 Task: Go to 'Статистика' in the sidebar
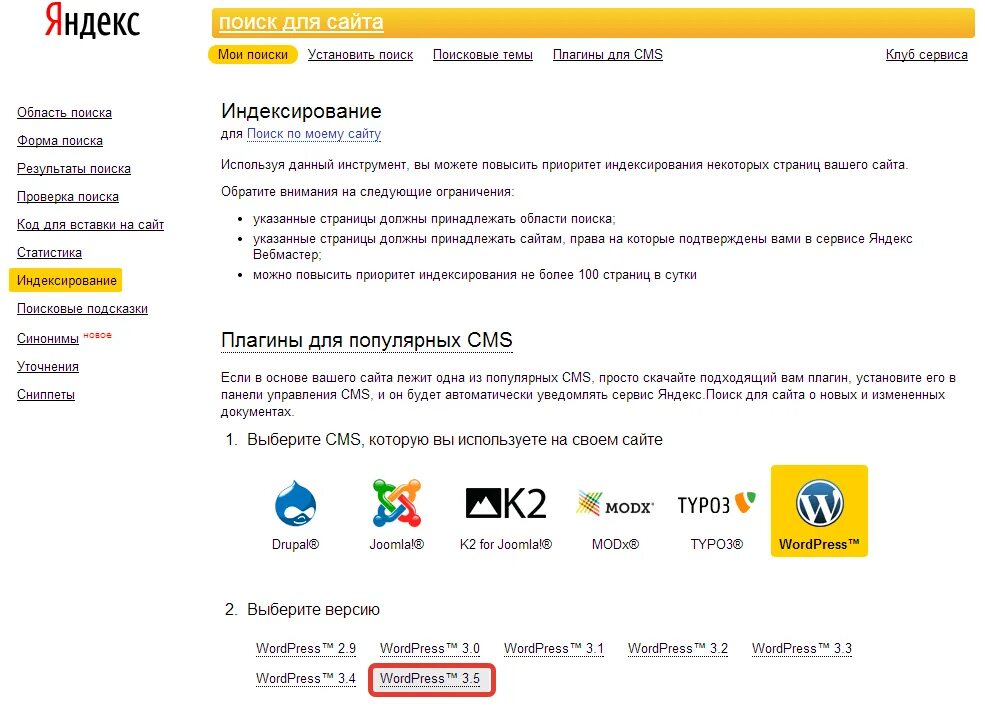pyautogui.click(x=49, y=253)
